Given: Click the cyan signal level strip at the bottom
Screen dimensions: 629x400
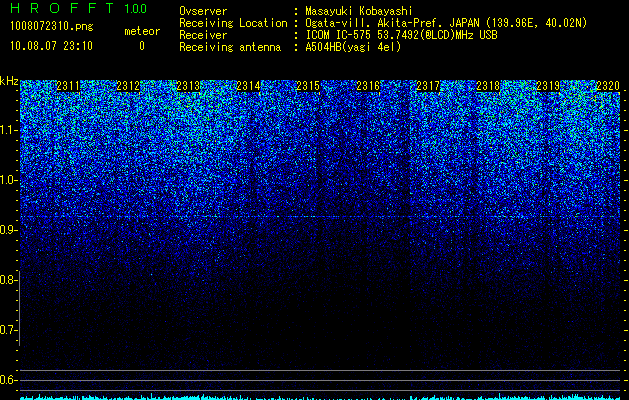Looking at the screenshot, I should 321,397.
